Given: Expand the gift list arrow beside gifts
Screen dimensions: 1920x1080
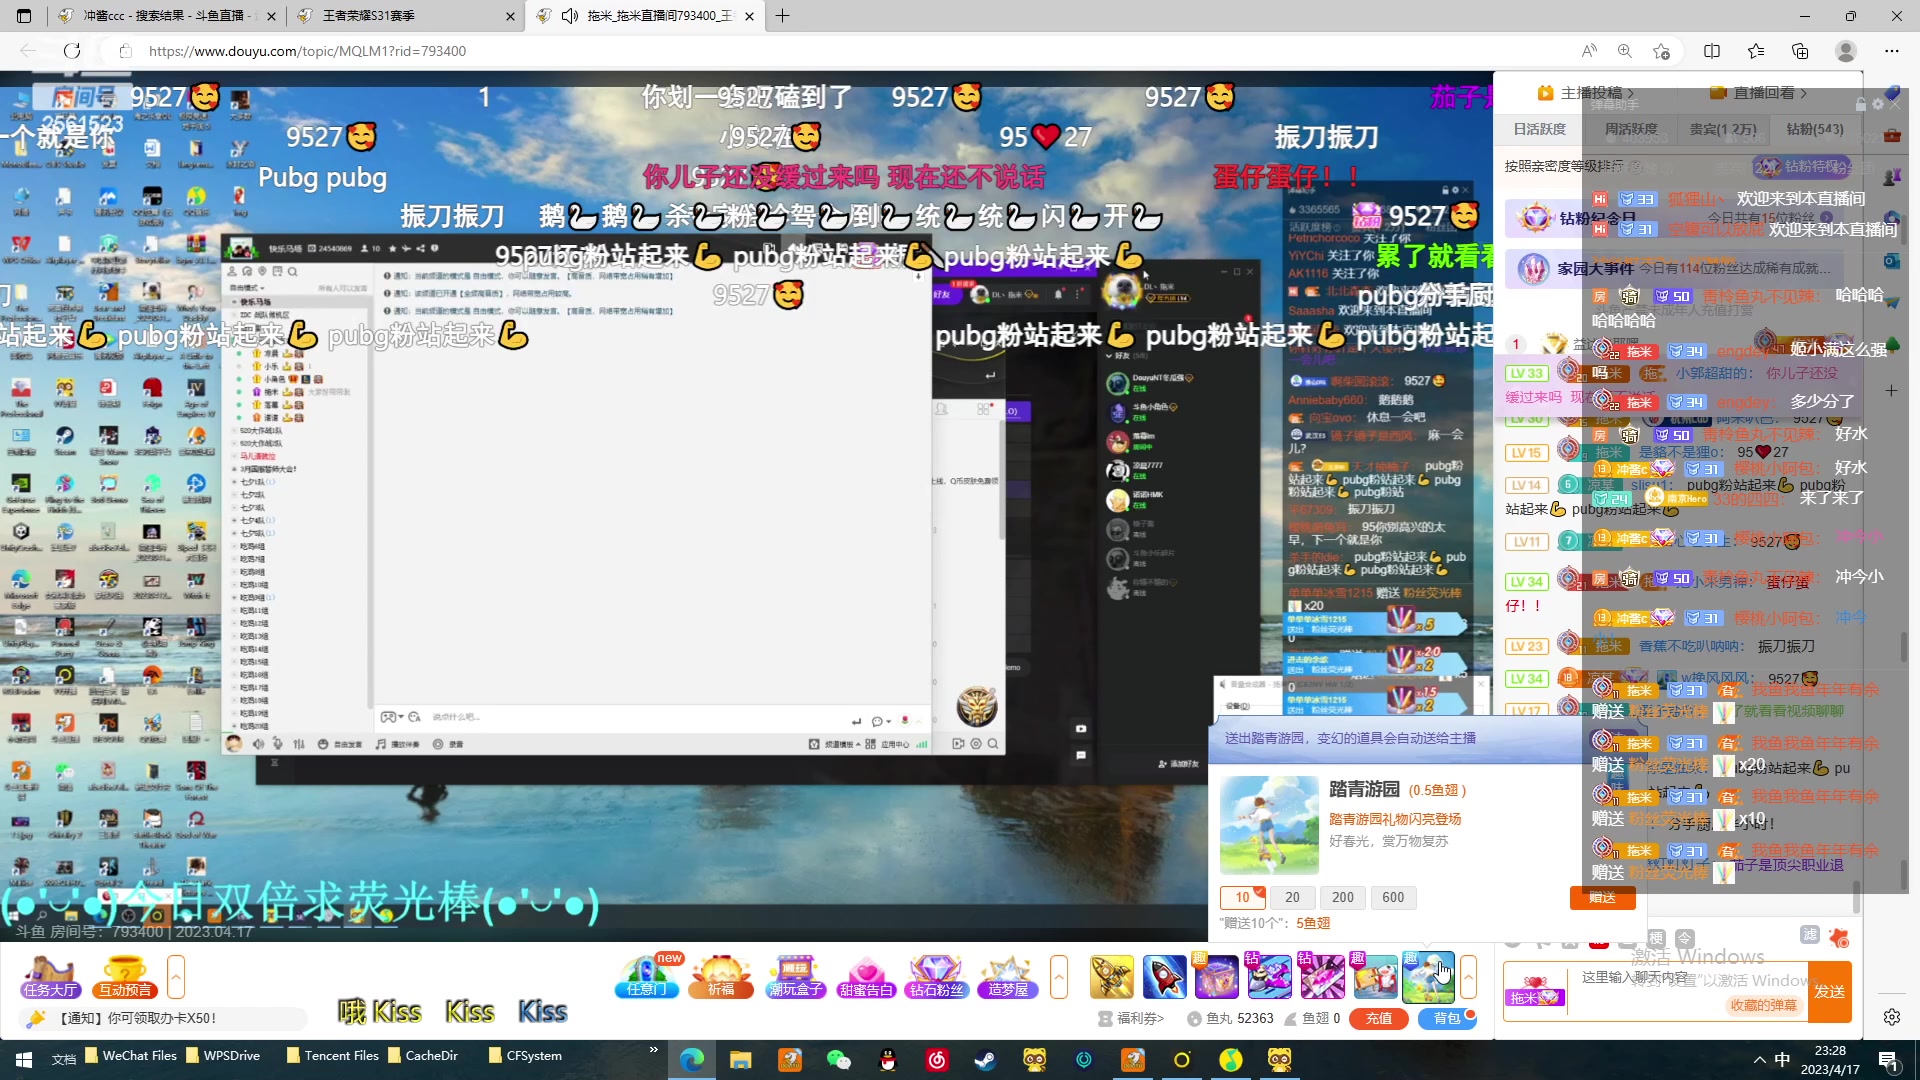Looking at the screenshot, I should point(1468,976).
